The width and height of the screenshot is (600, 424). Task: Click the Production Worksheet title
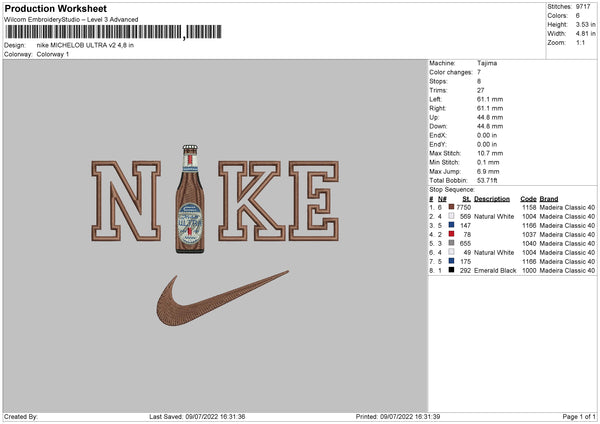click(55, 8)
